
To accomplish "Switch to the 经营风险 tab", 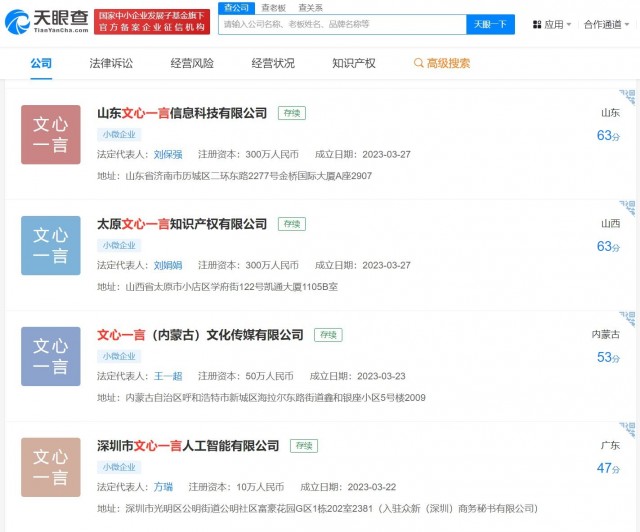I will pos(192,63).
